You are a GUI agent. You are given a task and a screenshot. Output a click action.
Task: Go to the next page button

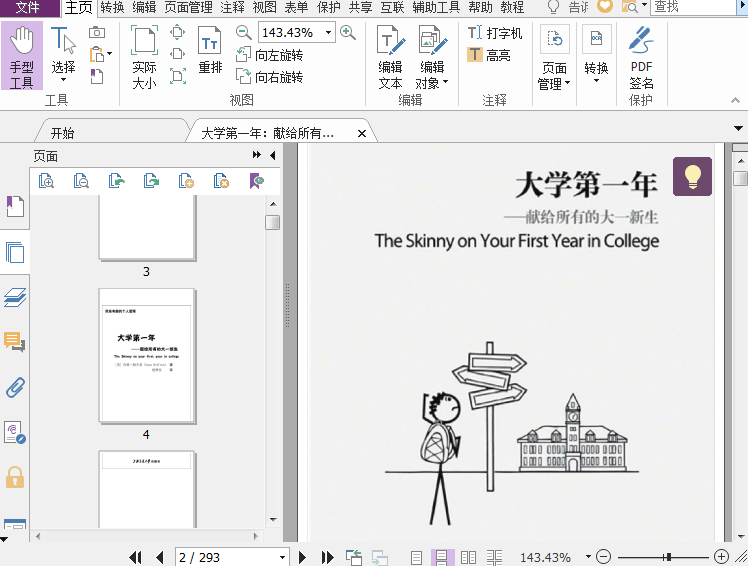click(302, 557)
